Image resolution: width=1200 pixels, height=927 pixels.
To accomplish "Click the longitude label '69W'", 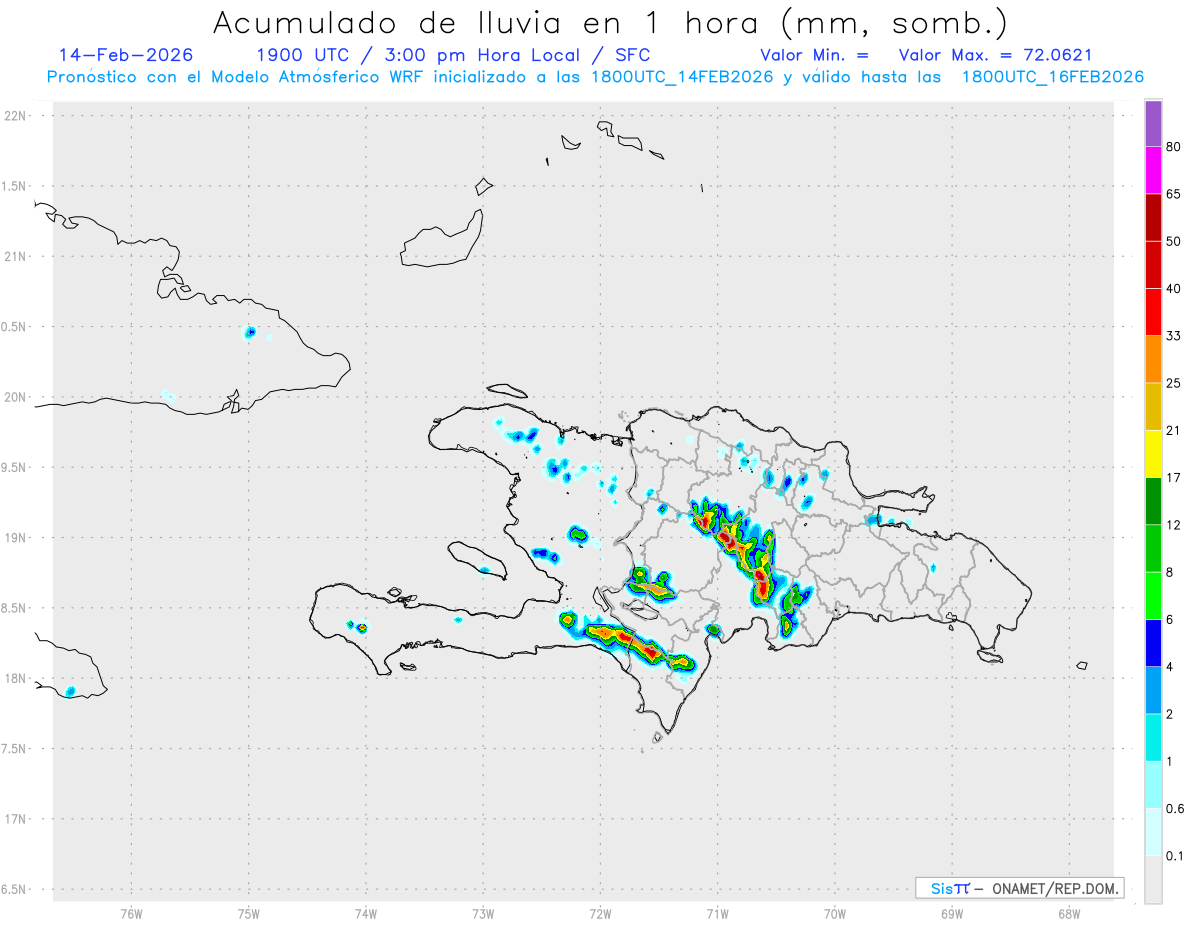I will (x=952, y=912).
